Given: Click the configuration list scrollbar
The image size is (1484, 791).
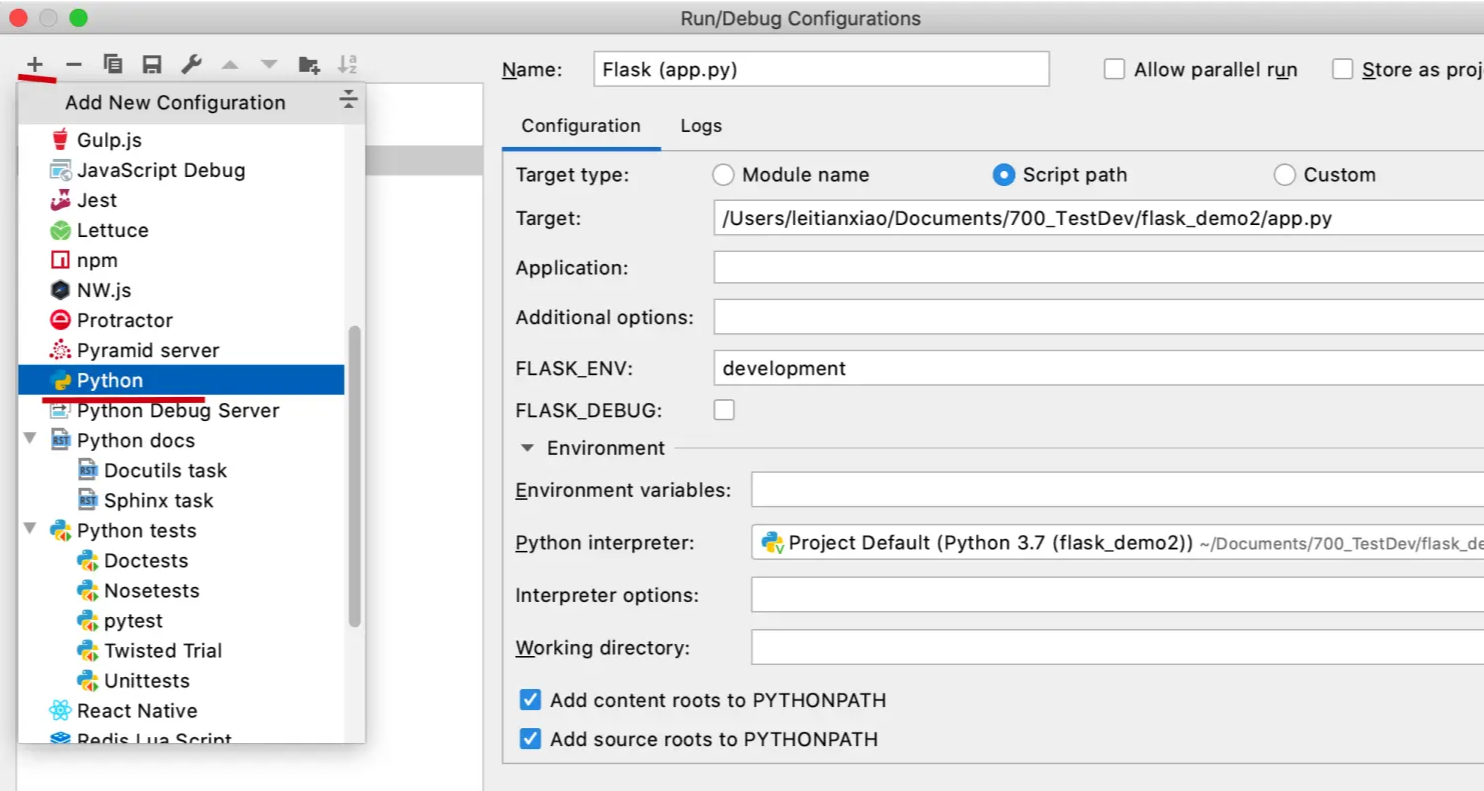Looking at the screenshot, I should point(354,477).
